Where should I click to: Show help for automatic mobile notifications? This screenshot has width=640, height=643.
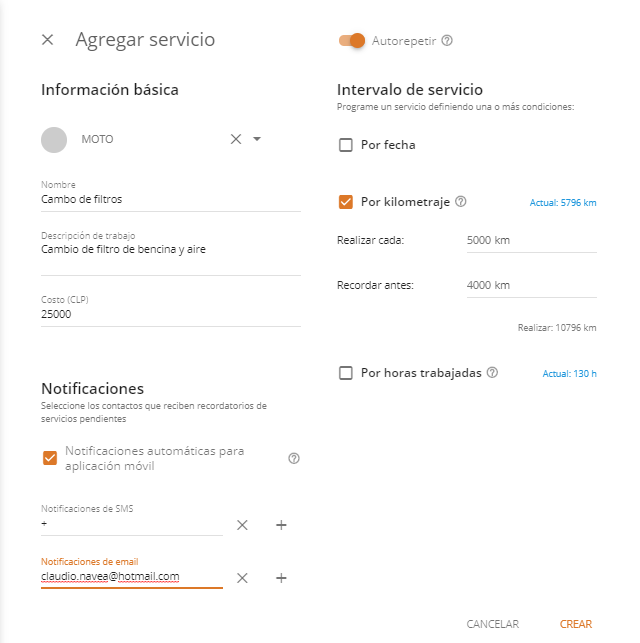[x=294, y=458]
